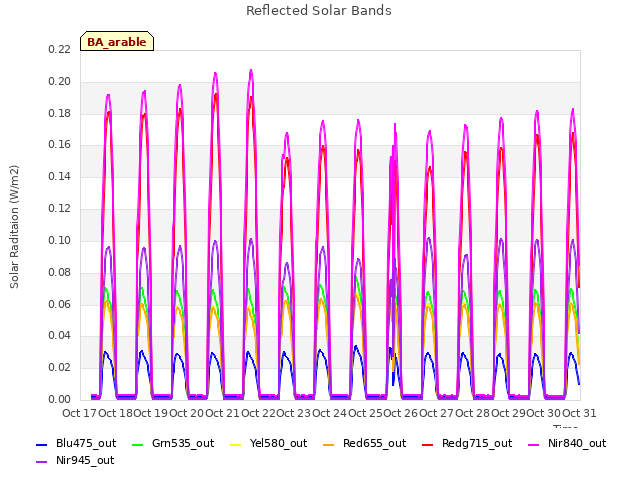Click the Redg715_out red legend swatch

click(x=427, y=445)
